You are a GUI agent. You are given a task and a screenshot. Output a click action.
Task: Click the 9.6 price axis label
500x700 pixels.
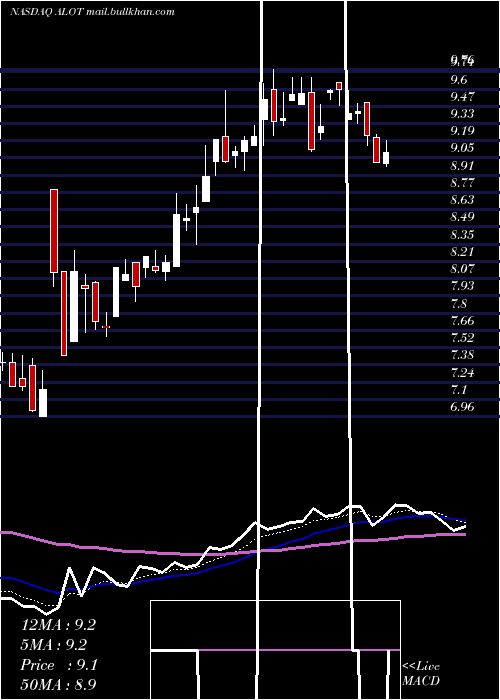click(459, 79)
